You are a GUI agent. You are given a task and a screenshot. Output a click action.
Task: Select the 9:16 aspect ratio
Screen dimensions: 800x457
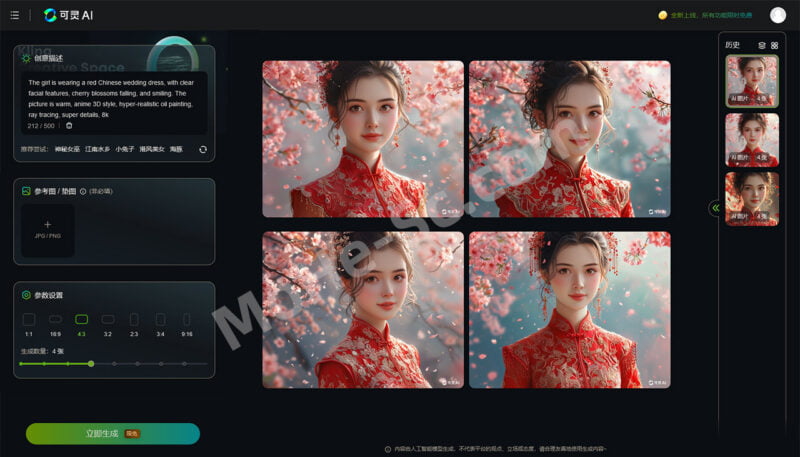187,324
